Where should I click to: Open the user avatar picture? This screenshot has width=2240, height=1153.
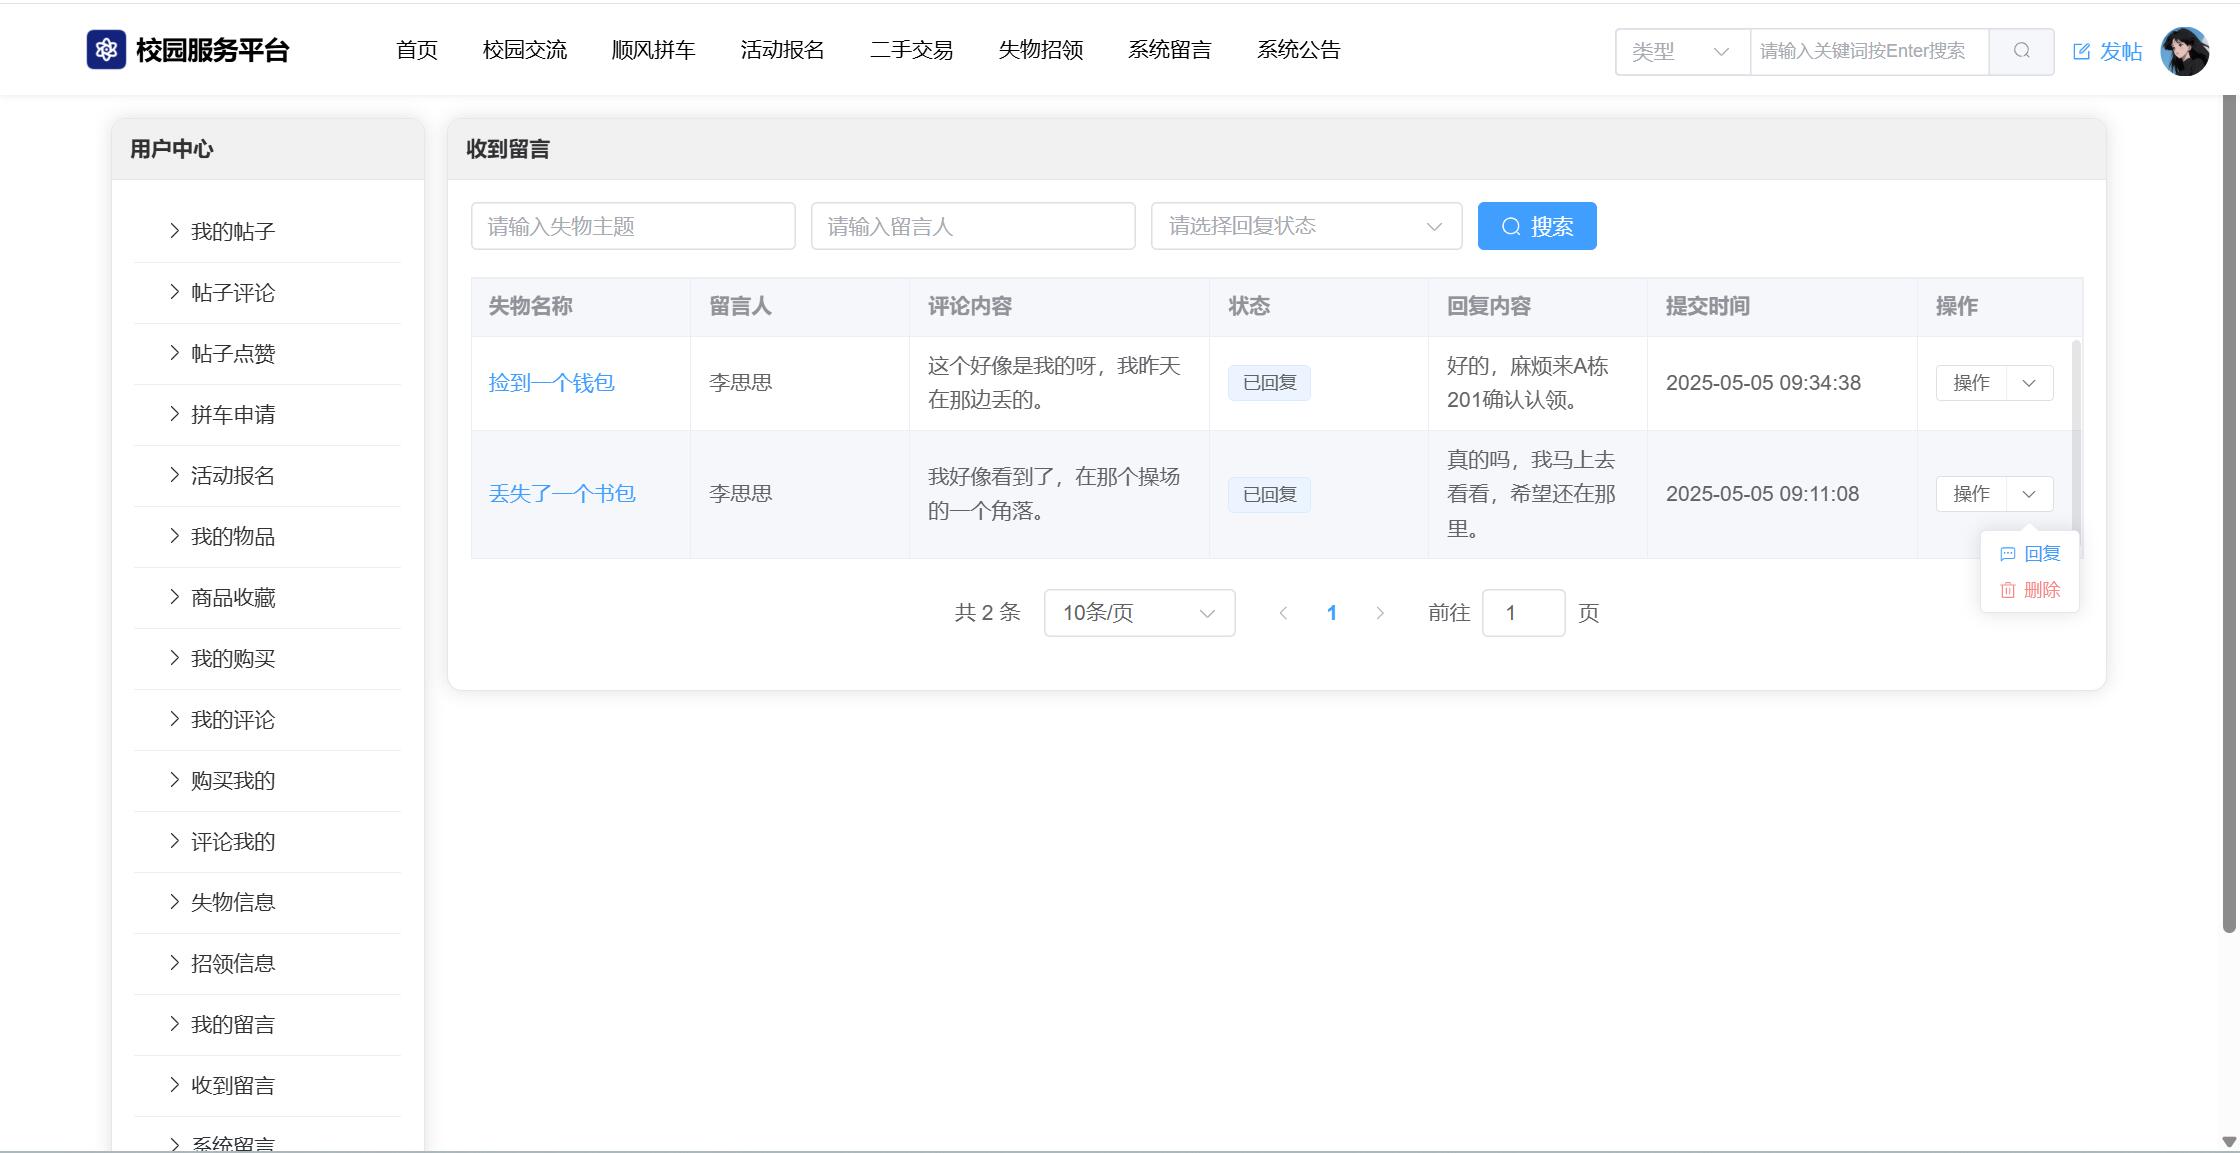2184,51
